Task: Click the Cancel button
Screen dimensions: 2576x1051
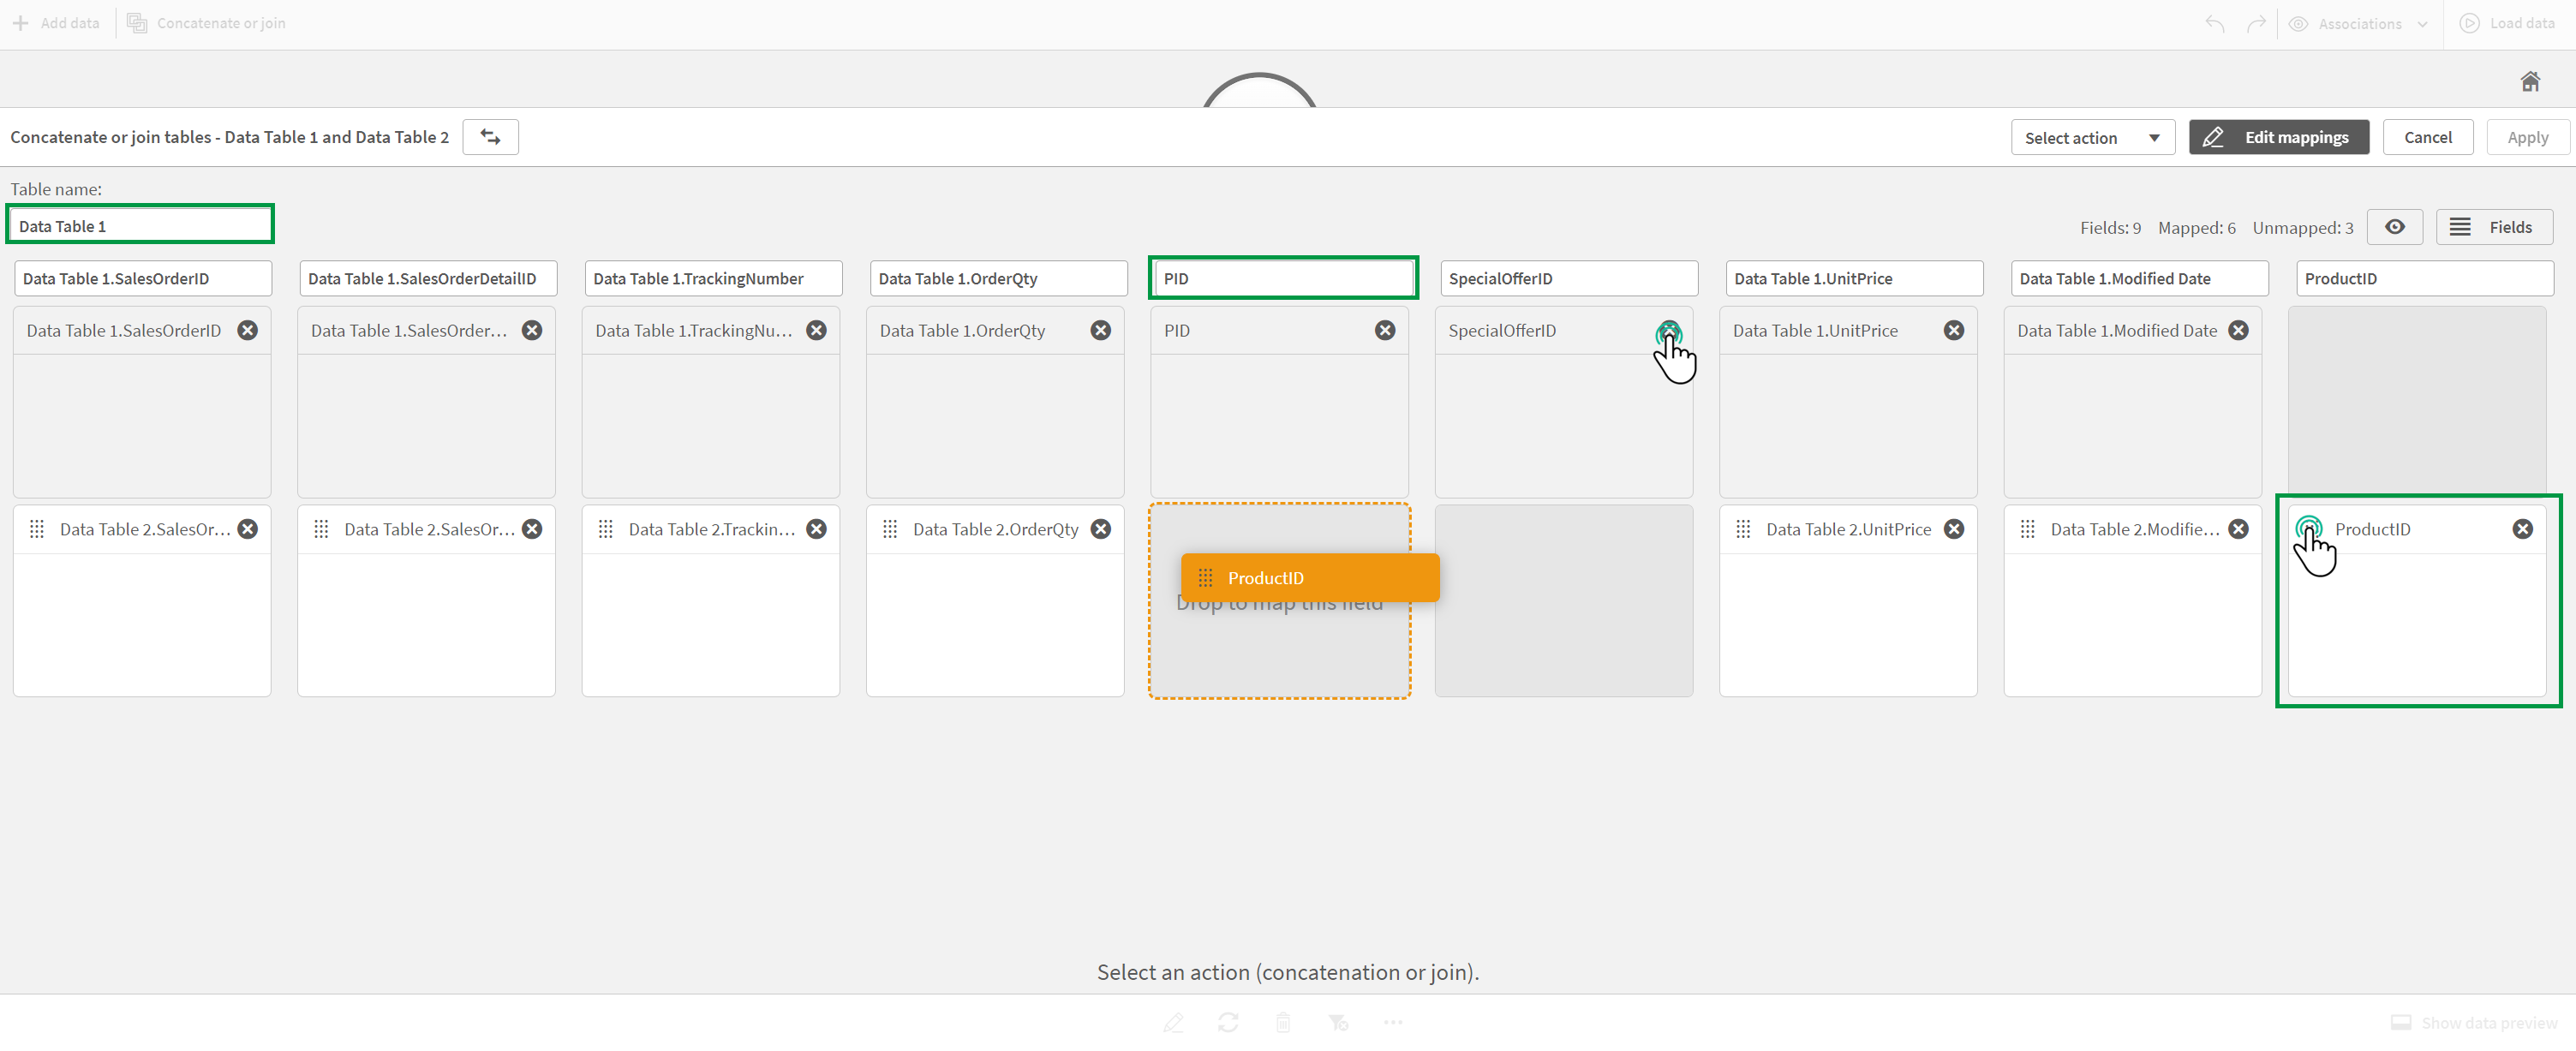Action: (2426, 136)
